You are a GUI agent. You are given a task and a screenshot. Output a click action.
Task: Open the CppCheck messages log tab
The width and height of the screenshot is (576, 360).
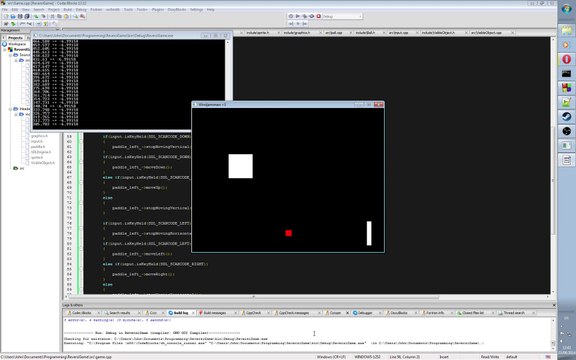[294, 313]
